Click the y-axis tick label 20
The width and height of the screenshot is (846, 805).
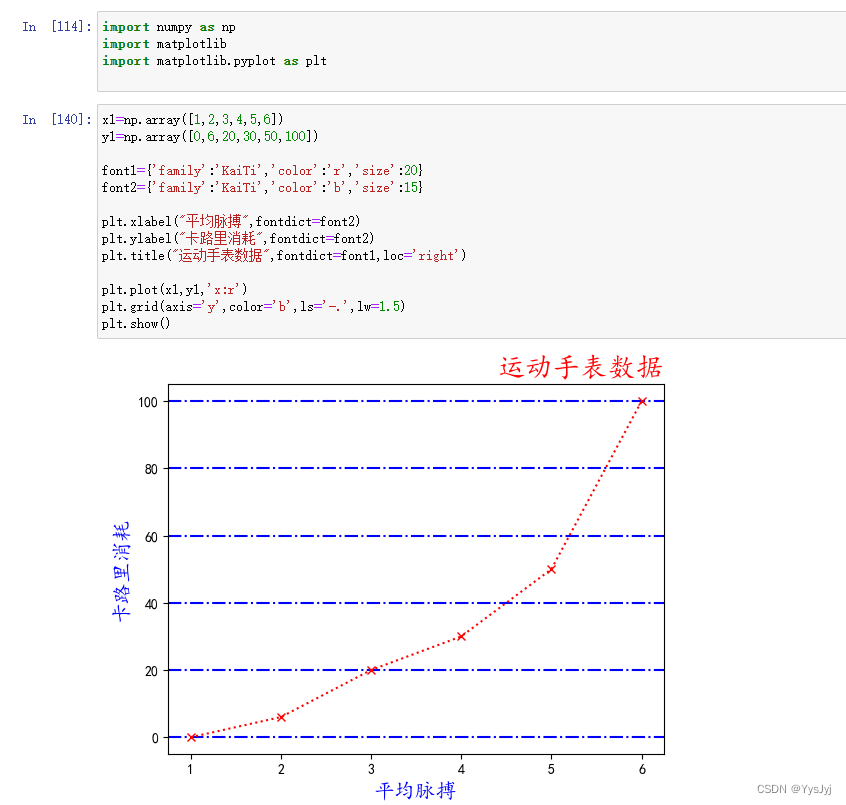[151, 671]
